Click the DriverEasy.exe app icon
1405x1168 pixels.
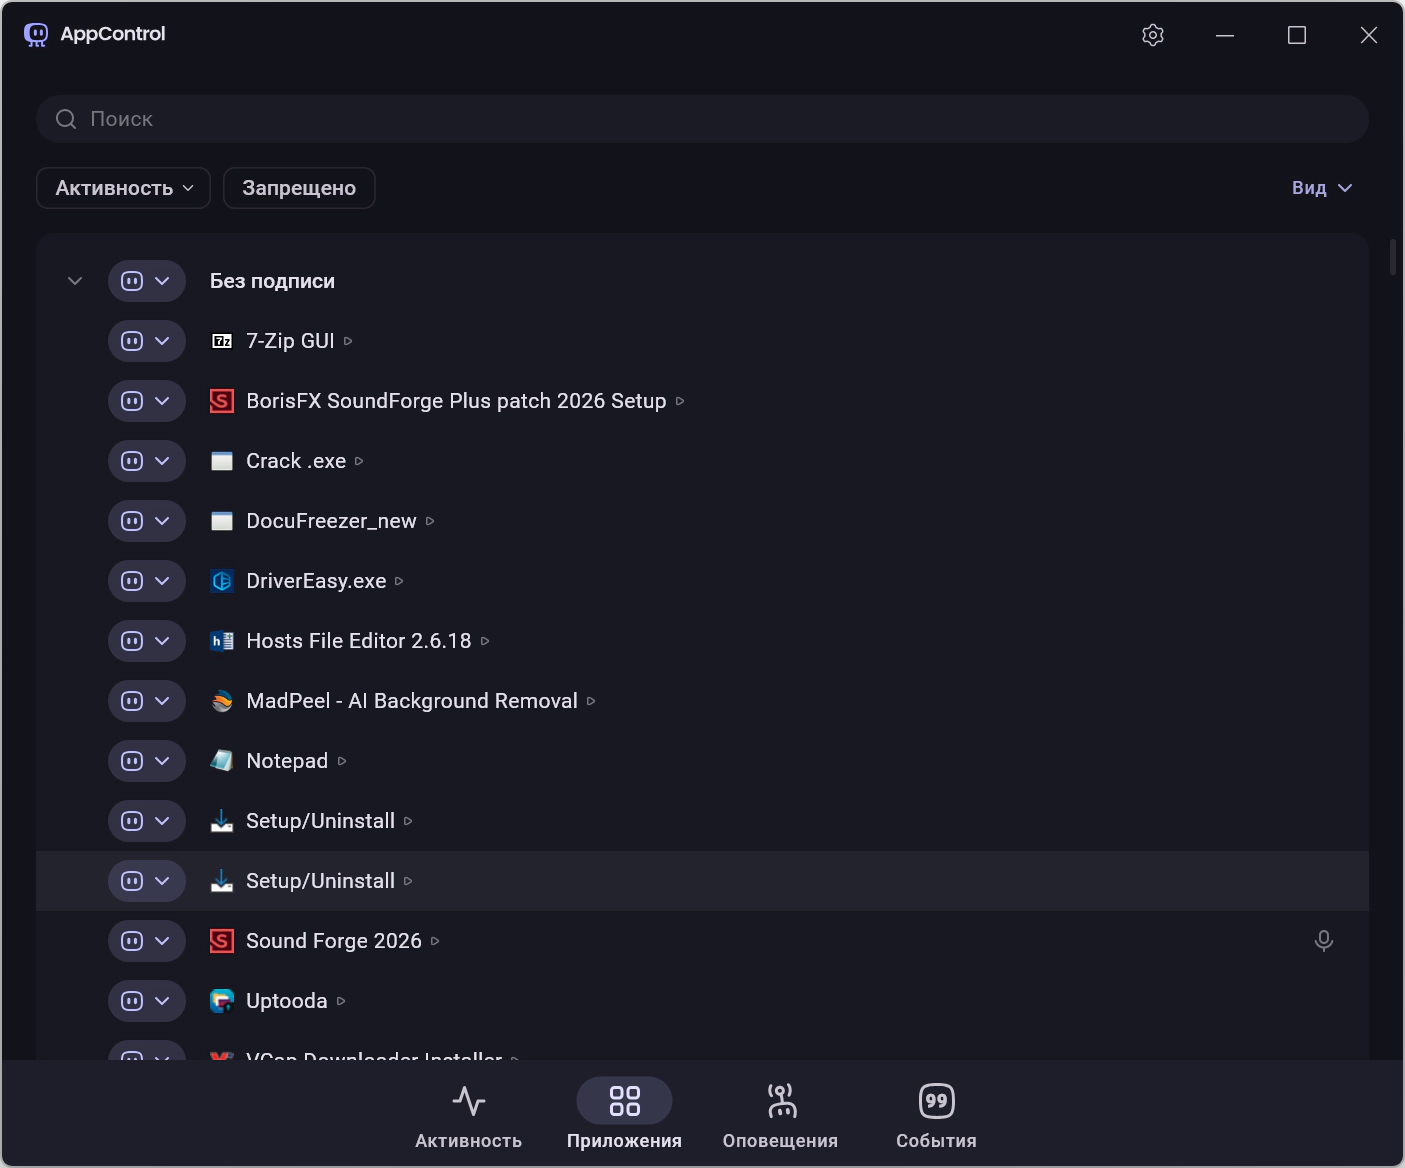[222, 581]
